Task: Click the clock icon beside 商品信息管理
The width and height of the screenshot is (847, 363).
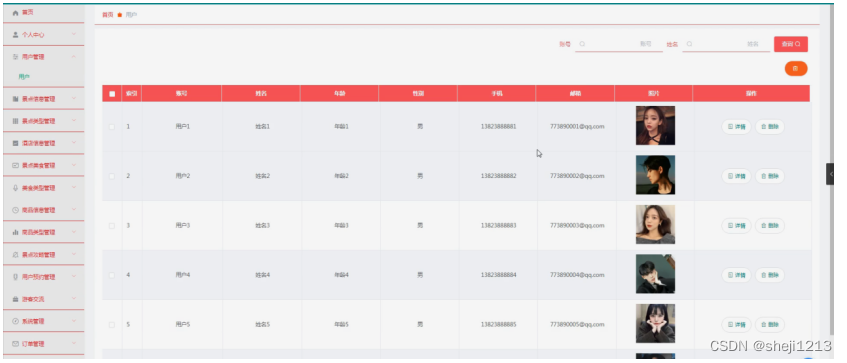Action: [x=15, y=210]
